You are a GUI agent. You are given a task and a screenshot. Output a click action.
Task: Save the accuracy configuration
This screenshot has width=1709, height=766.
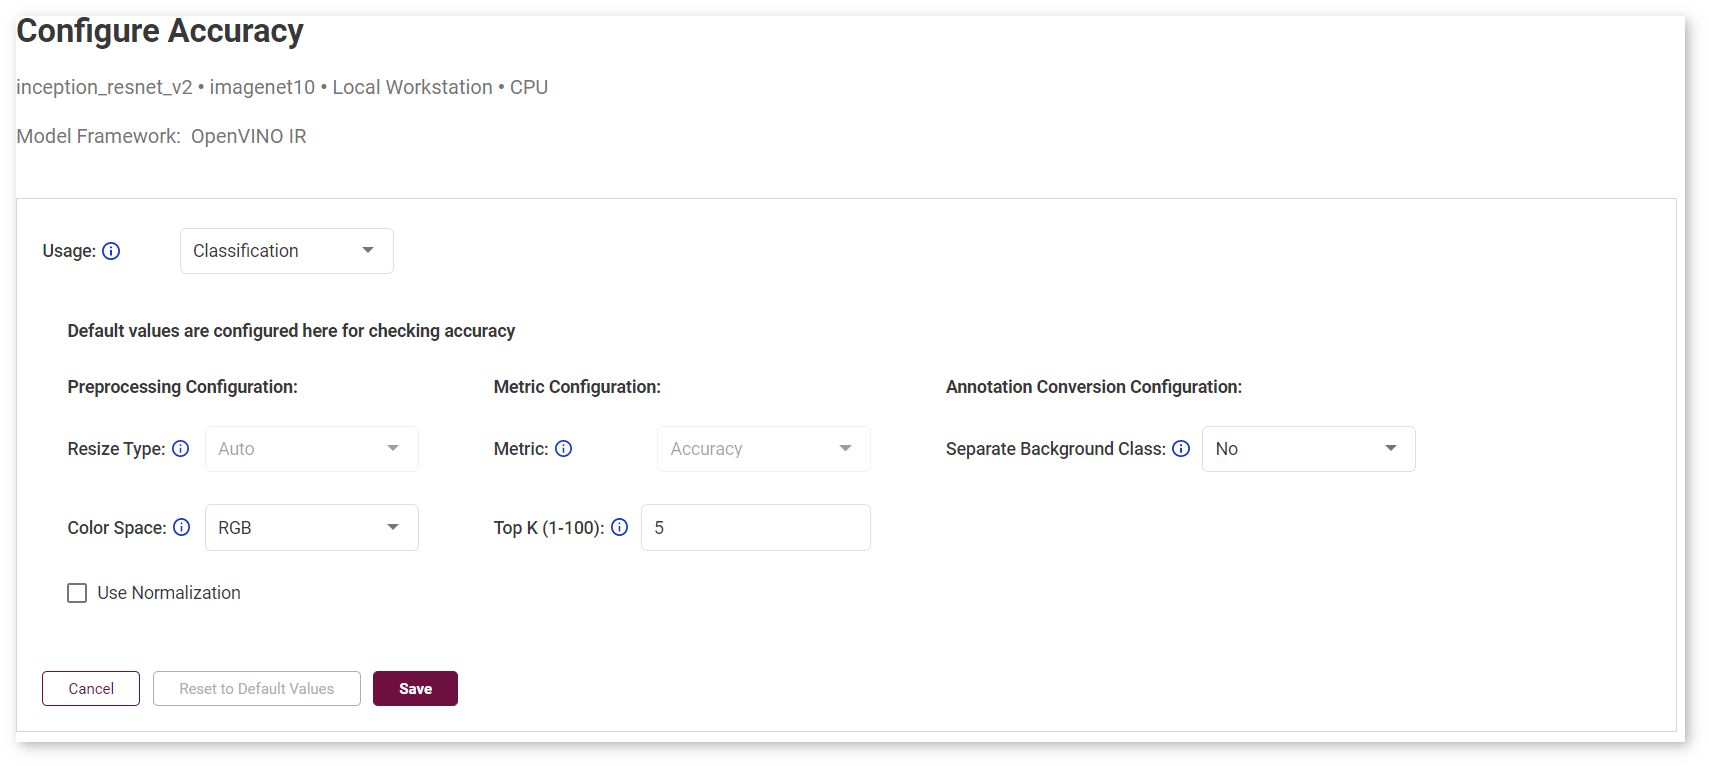tap(415, 689)
